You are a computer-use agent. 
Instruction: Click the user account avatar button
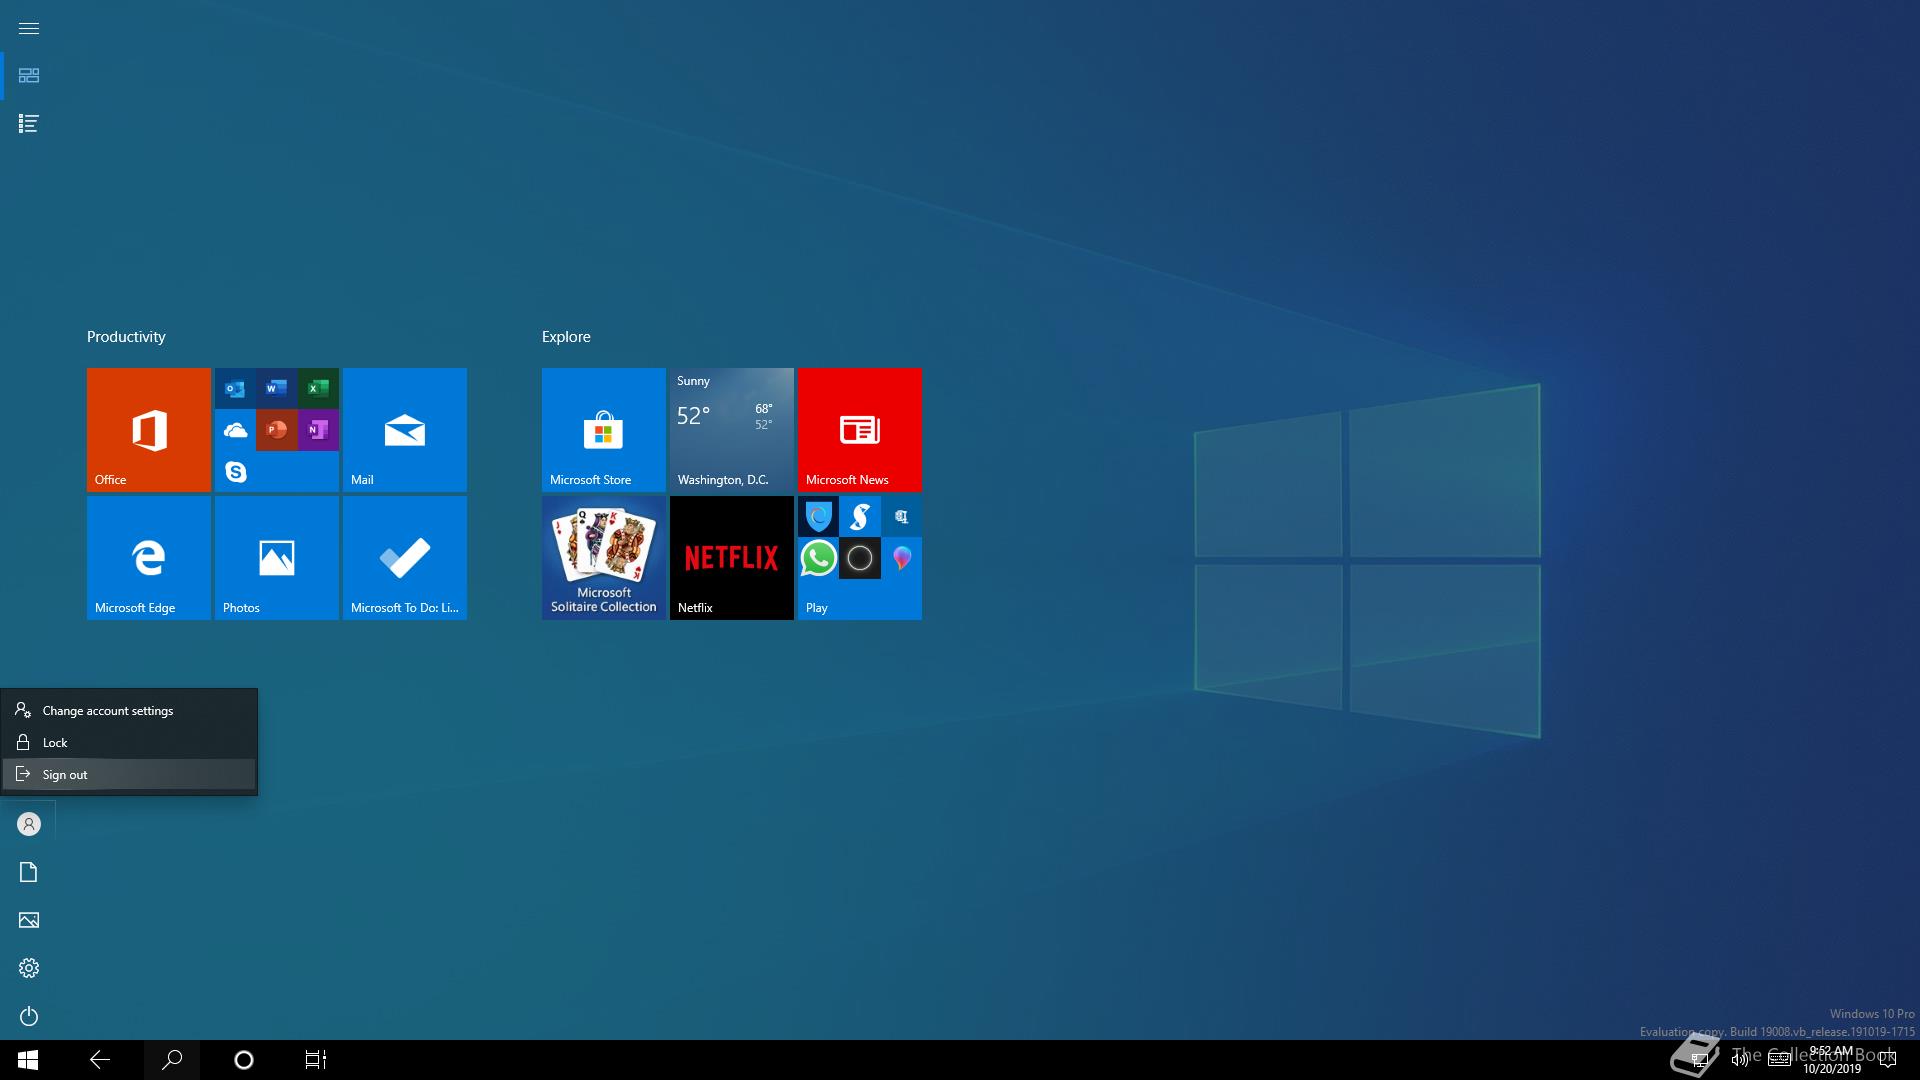pos(29,824)
